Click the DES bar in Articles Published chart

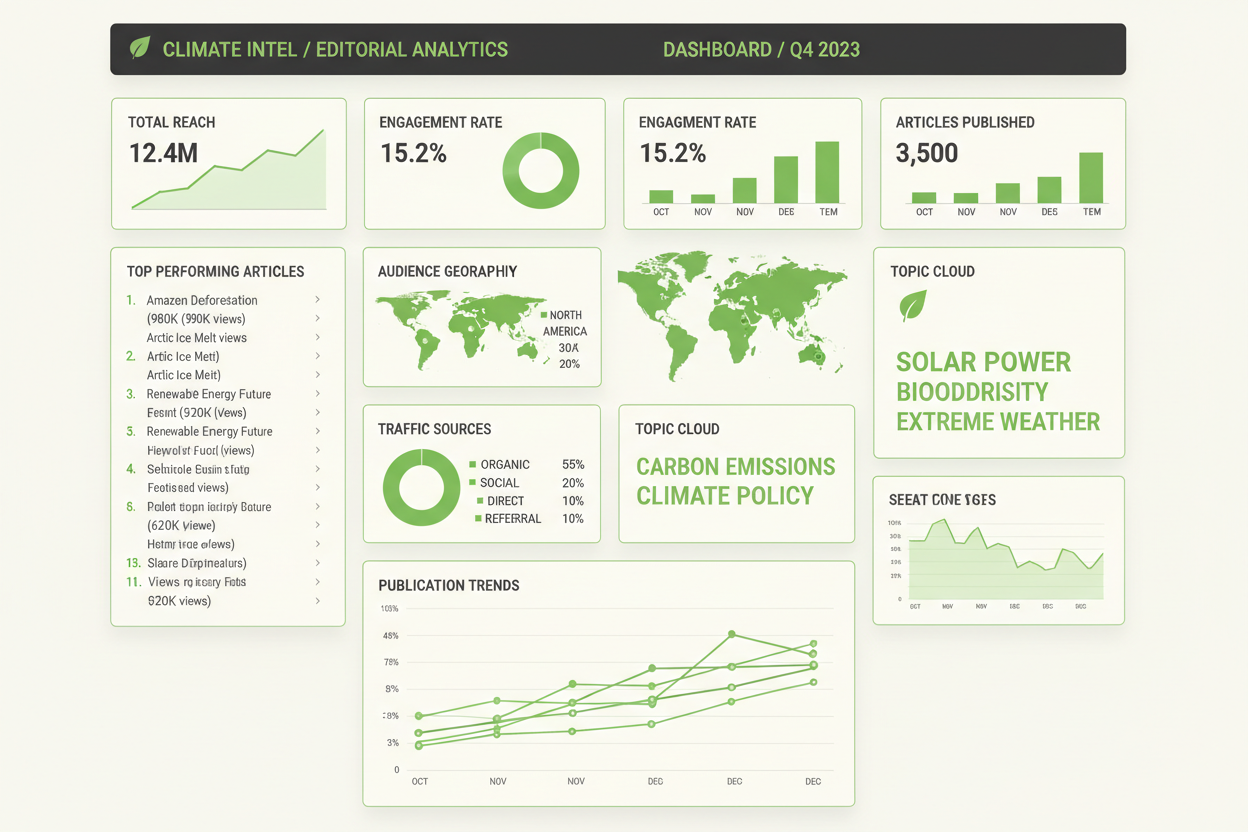tap(1049, 190)
